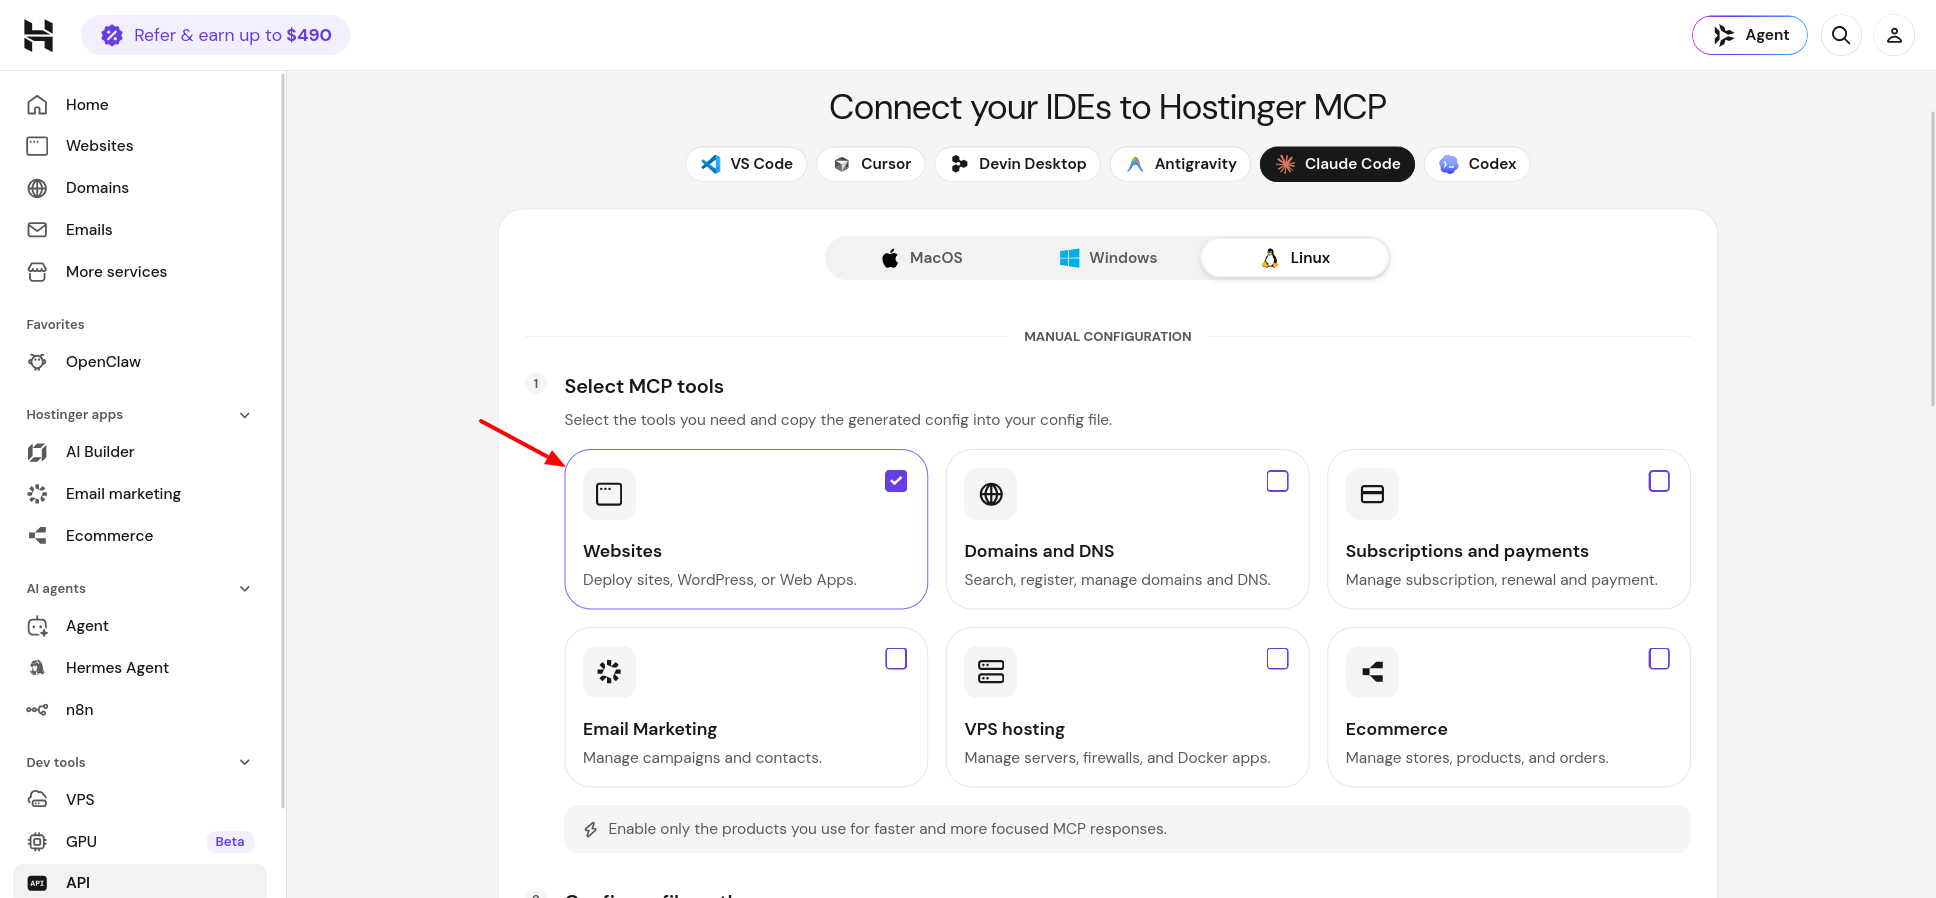Click 'Manage servers, firewalls, and Docker apps.'
This screenshot has width=1936, height=898.
tap(1117, 758)
